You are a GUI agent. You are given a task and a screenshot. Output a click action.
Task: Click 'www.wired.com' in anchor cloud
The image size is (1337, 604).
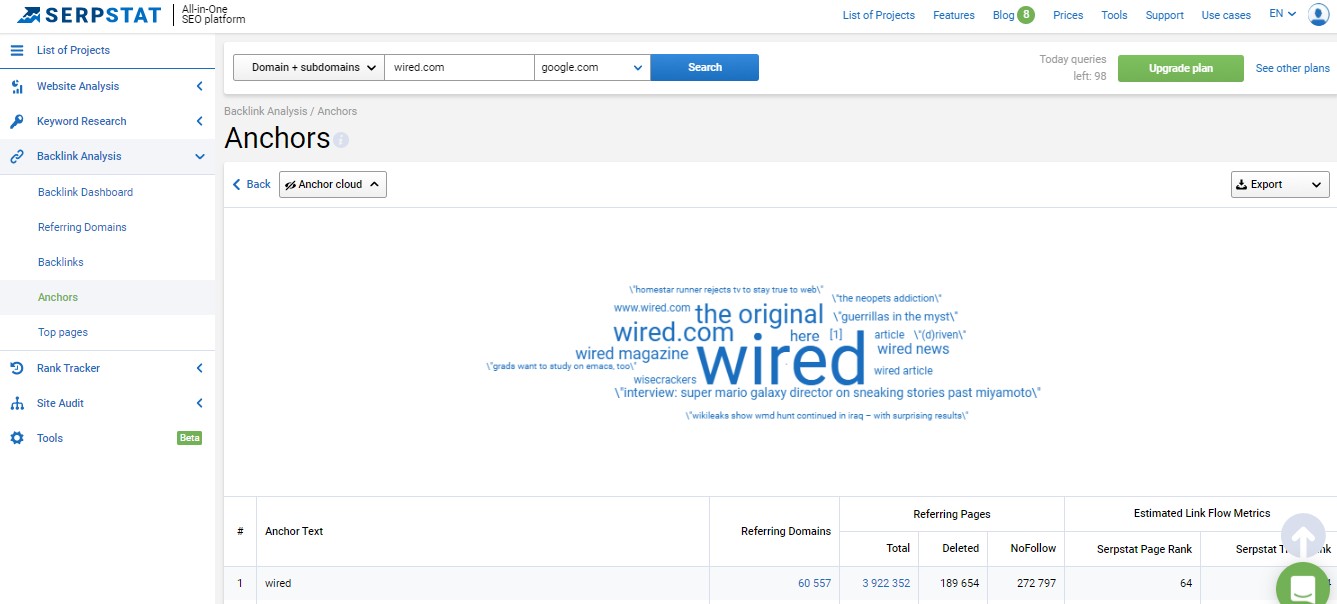652,308
